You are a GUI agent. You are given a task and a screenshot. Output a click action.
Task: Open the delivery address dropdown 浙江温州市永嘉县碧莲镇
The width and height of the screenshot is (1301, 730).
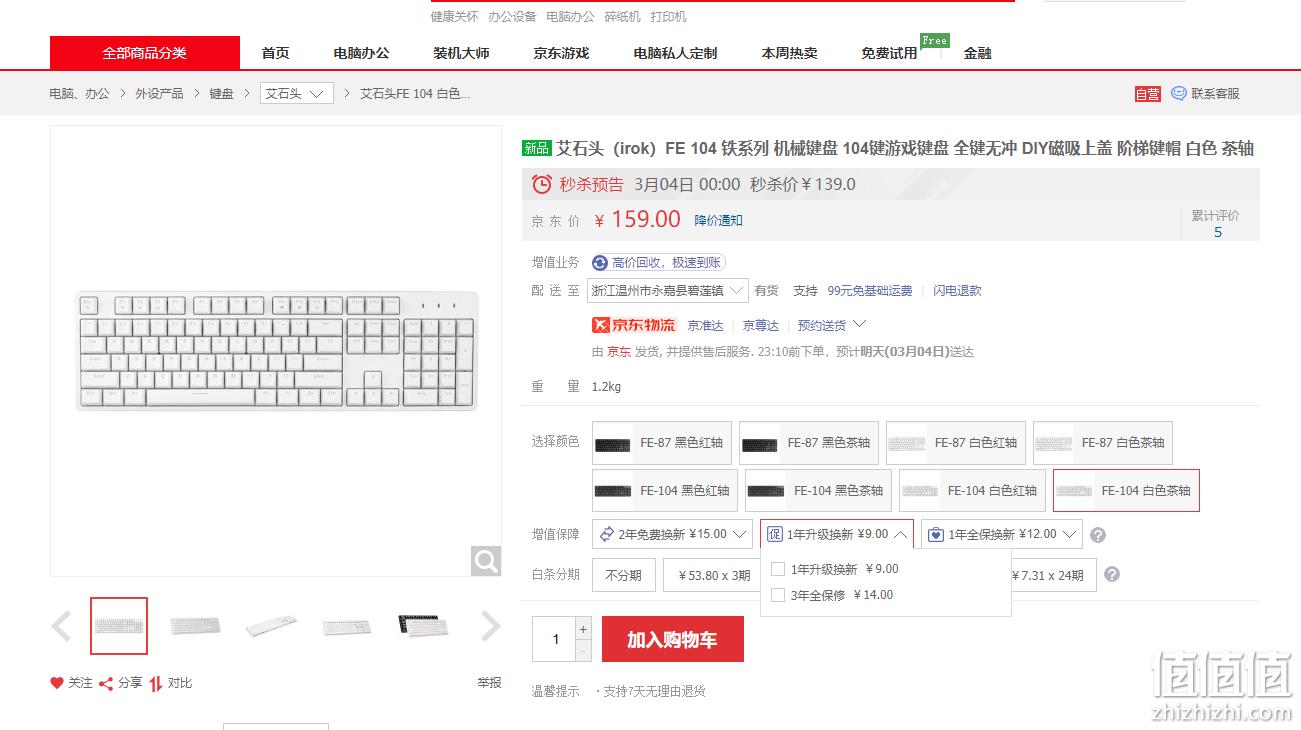pos(668,290)
